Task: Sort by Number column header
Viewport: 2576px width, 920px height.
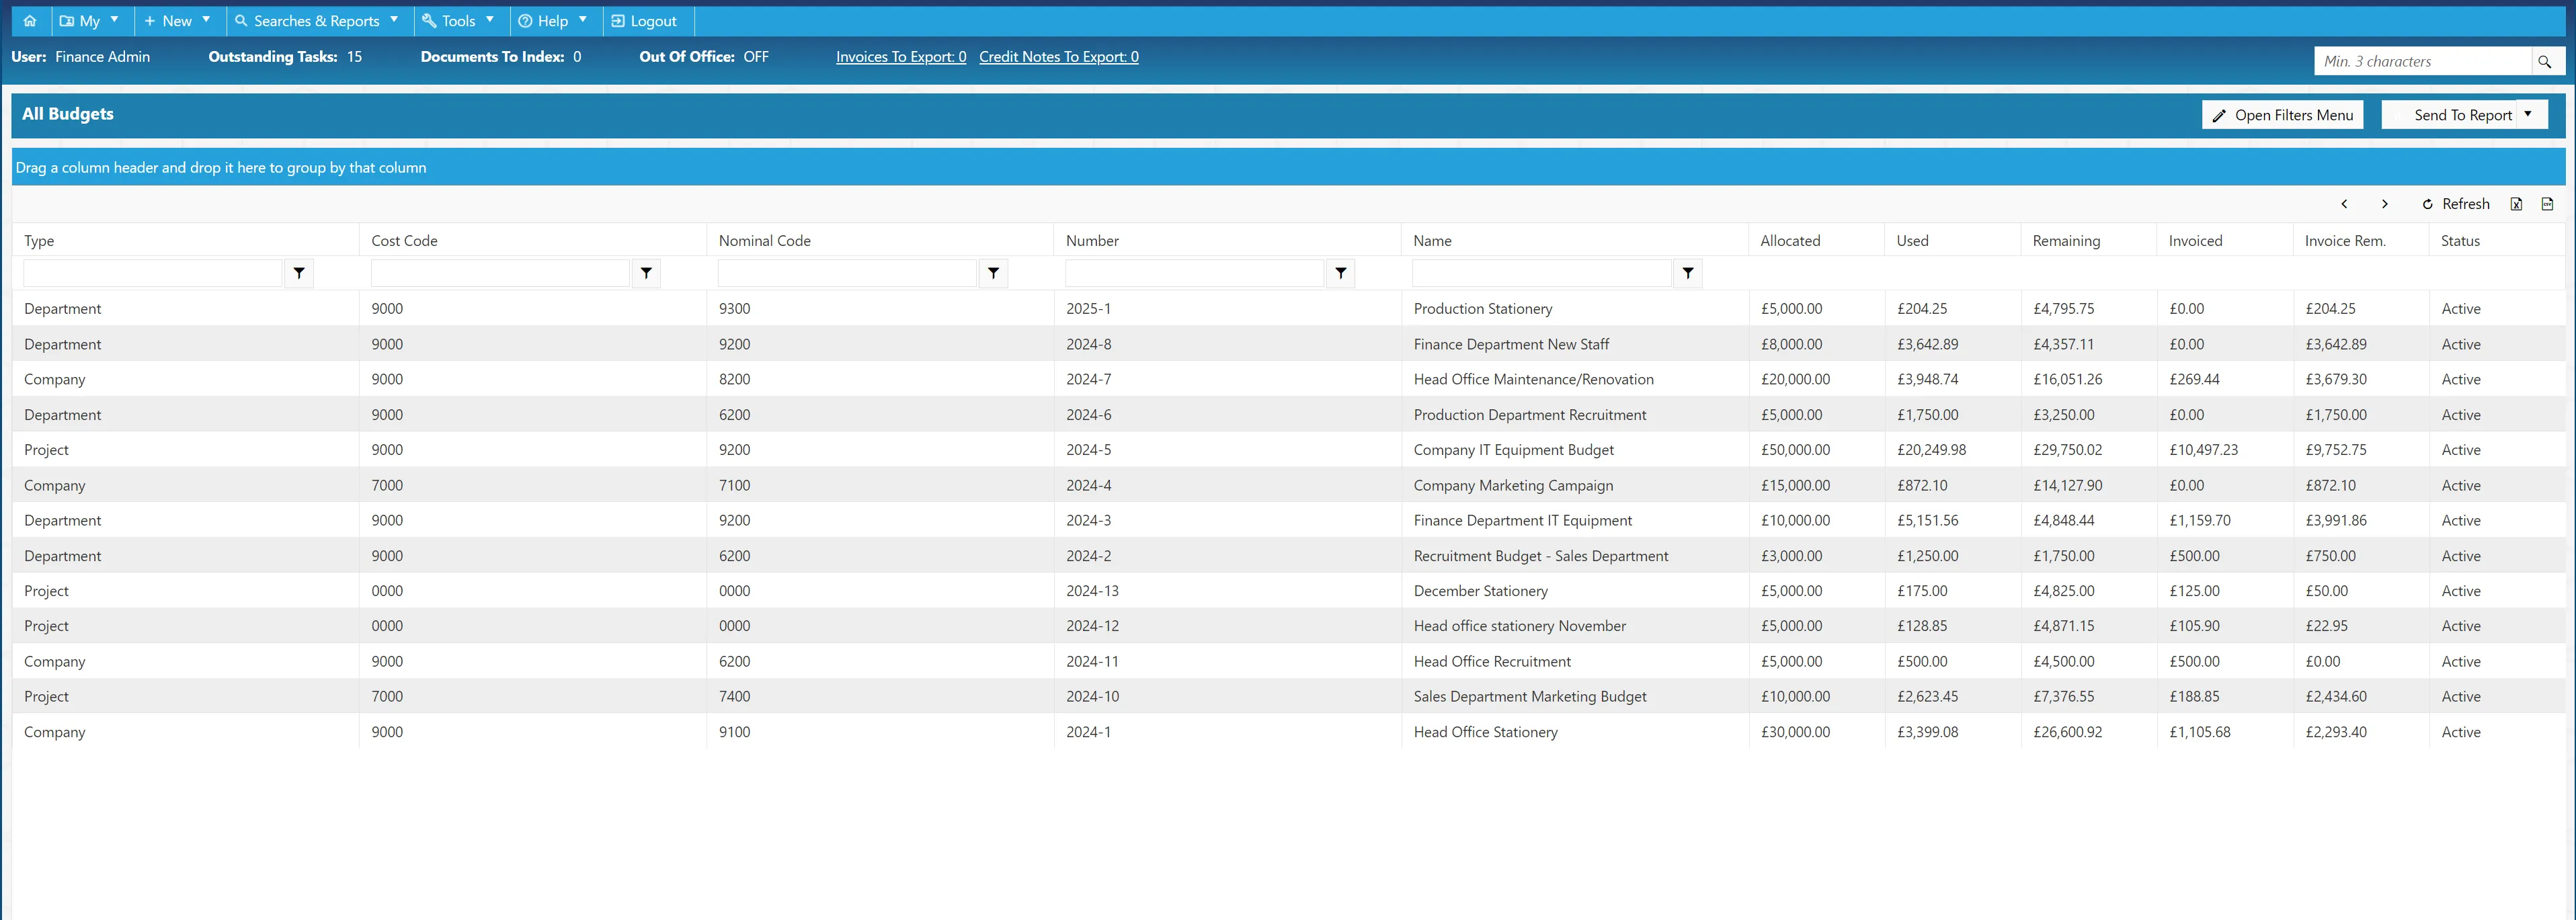Action: 1092,241
